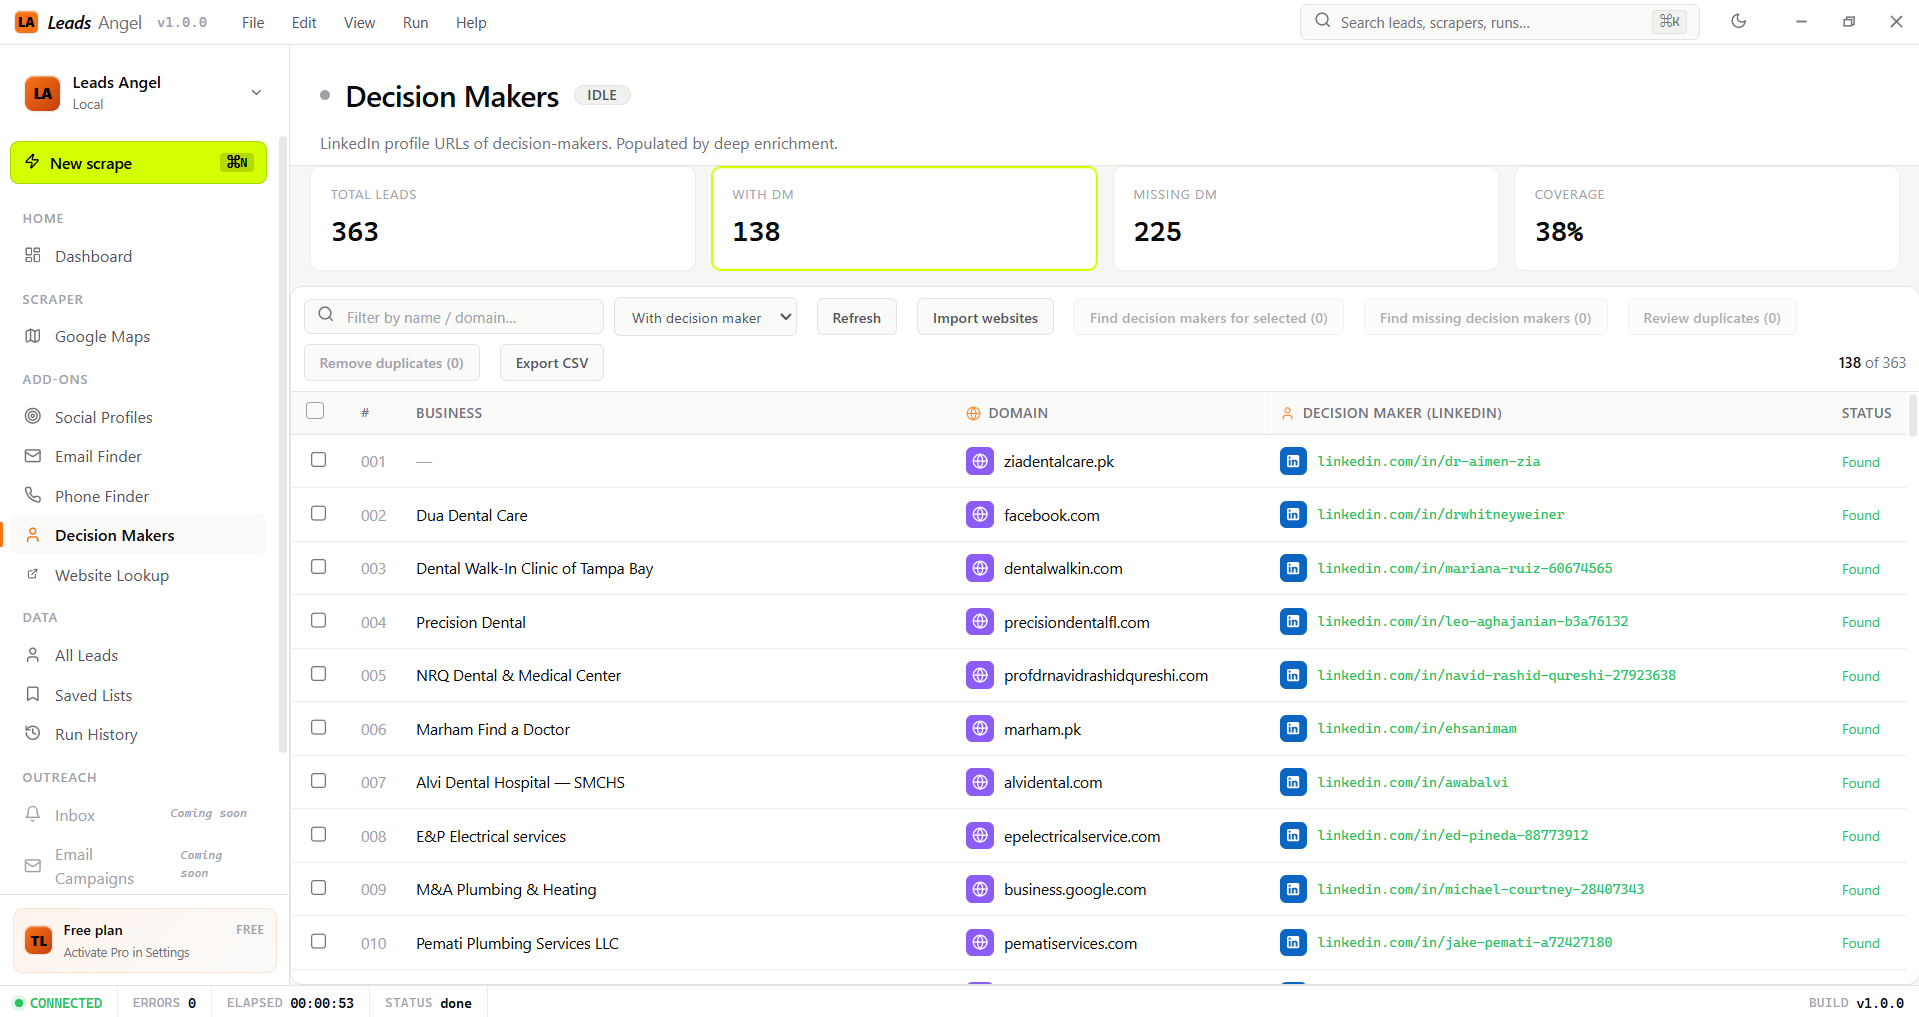Expand the Leads Angel workspace switcher
The height and width of the screenshot is (1017, 1919).
(256, 92)
